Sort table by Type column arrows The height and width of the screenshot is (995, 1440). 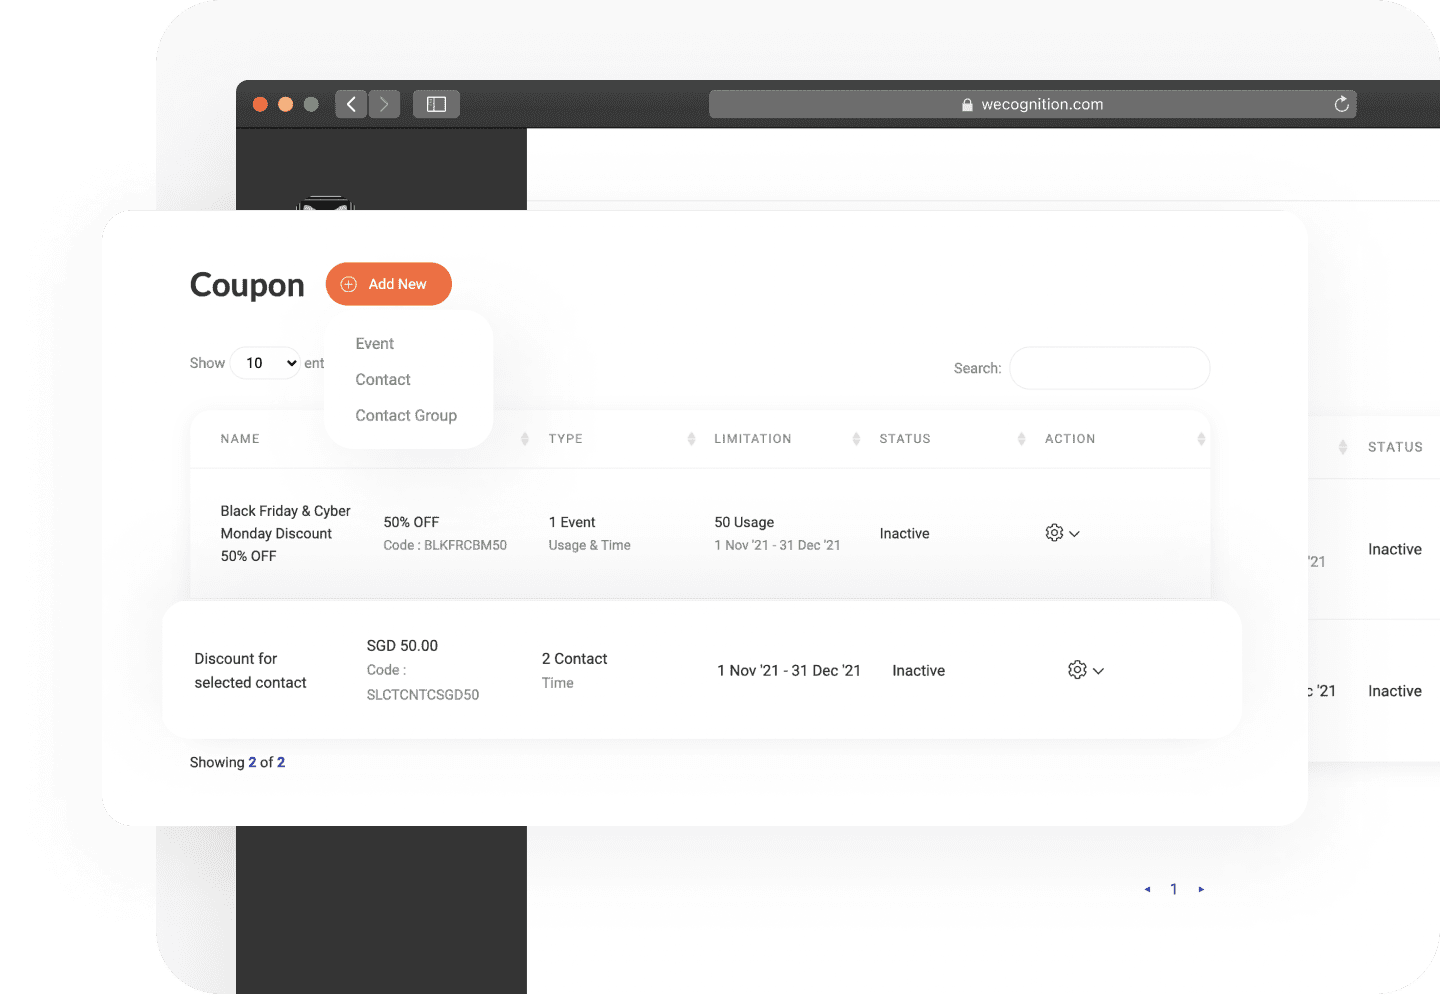point(691,439)
